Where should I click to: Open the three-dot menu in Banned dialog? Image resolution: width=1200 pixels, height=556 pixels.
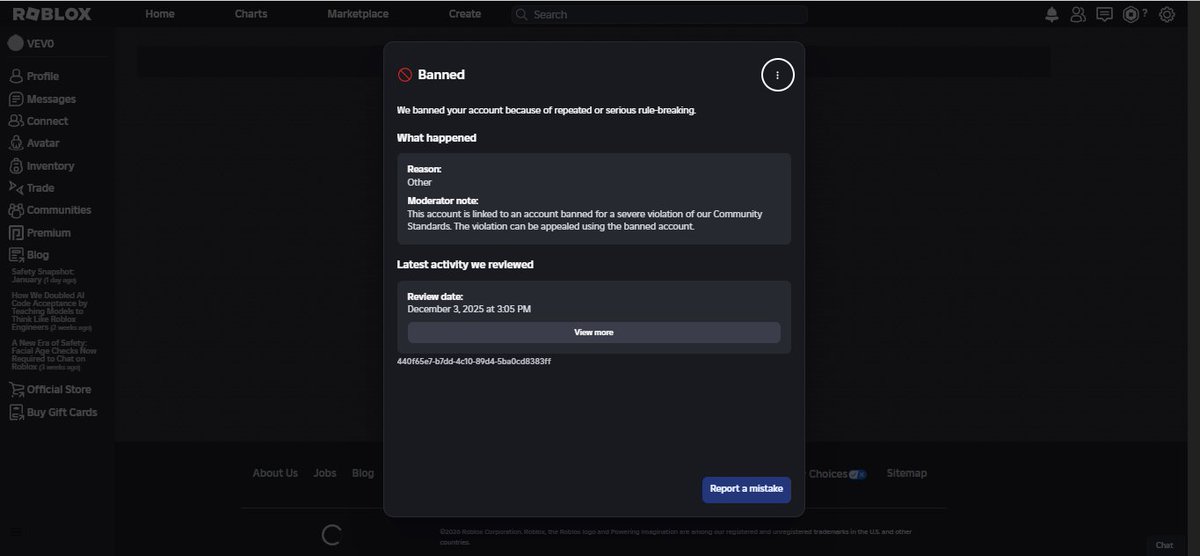[x=777, y=75]
